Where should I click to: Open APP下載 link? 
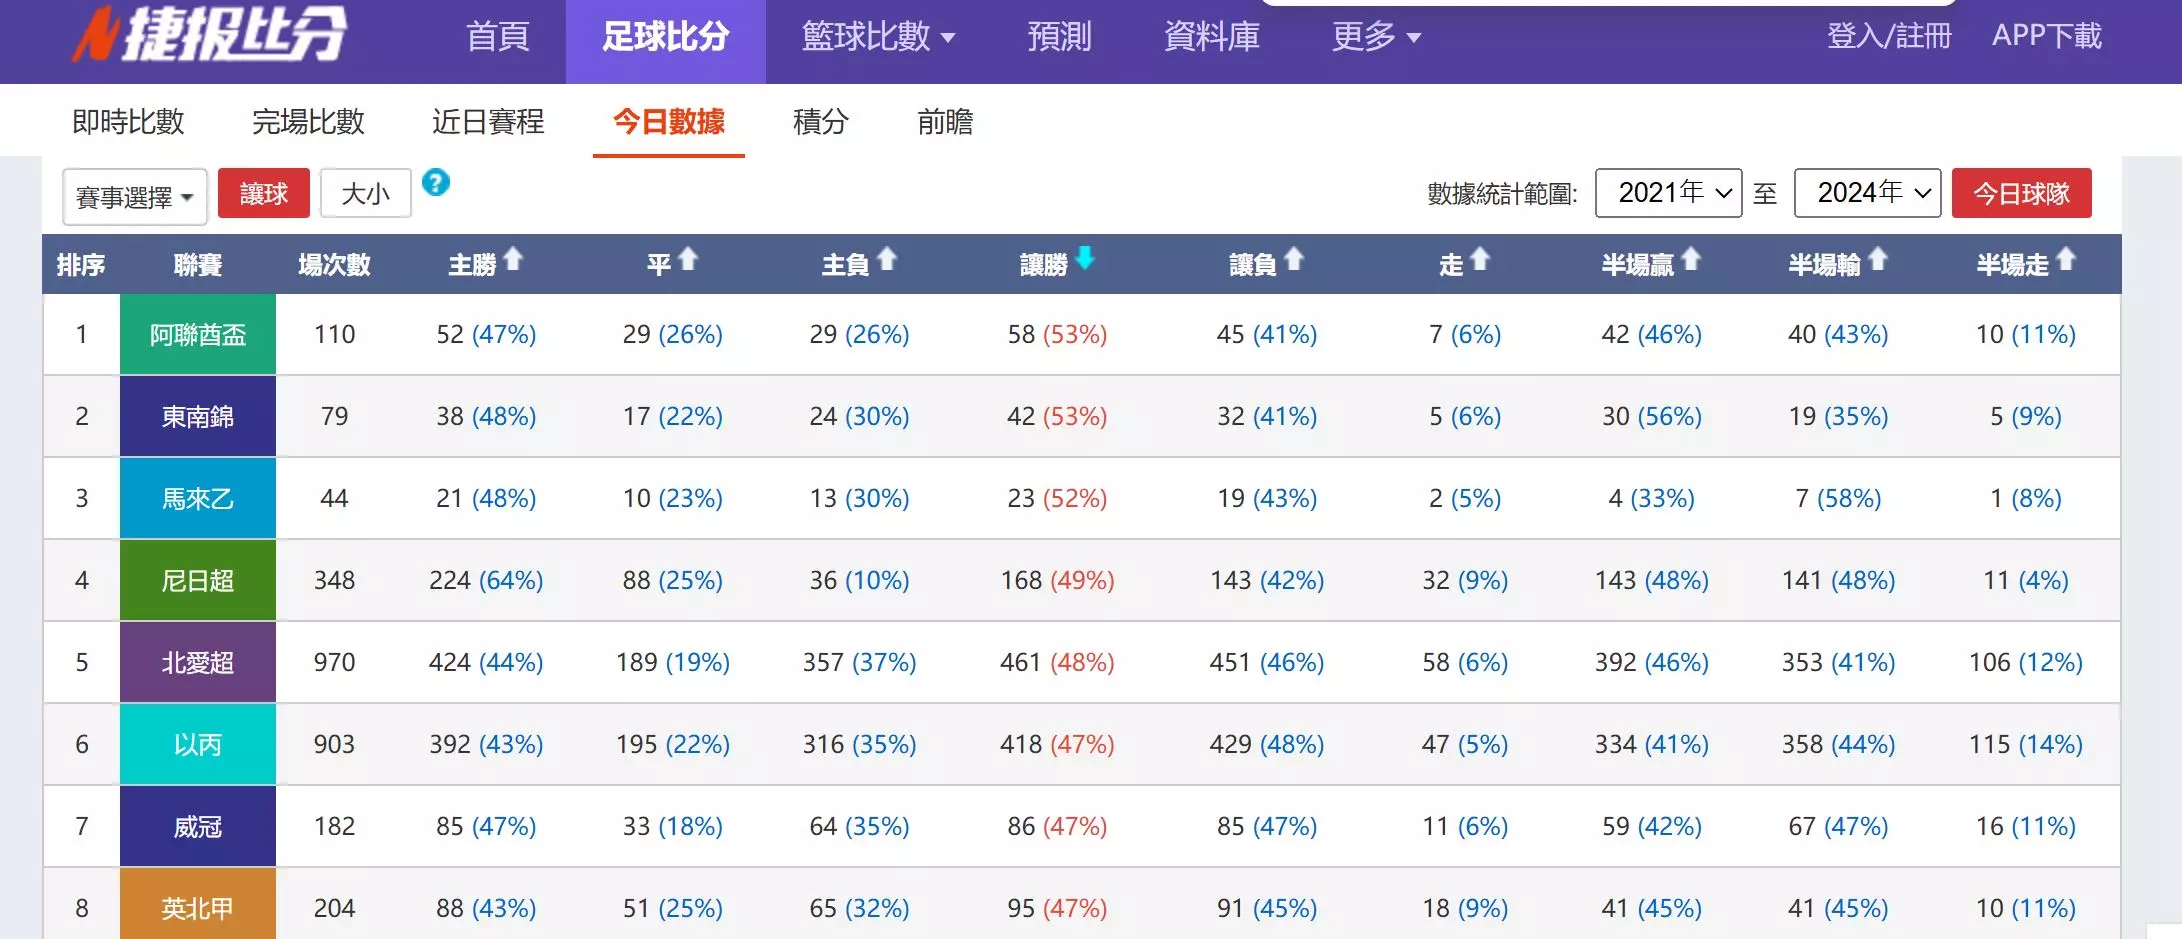(x=2047, y=36)
